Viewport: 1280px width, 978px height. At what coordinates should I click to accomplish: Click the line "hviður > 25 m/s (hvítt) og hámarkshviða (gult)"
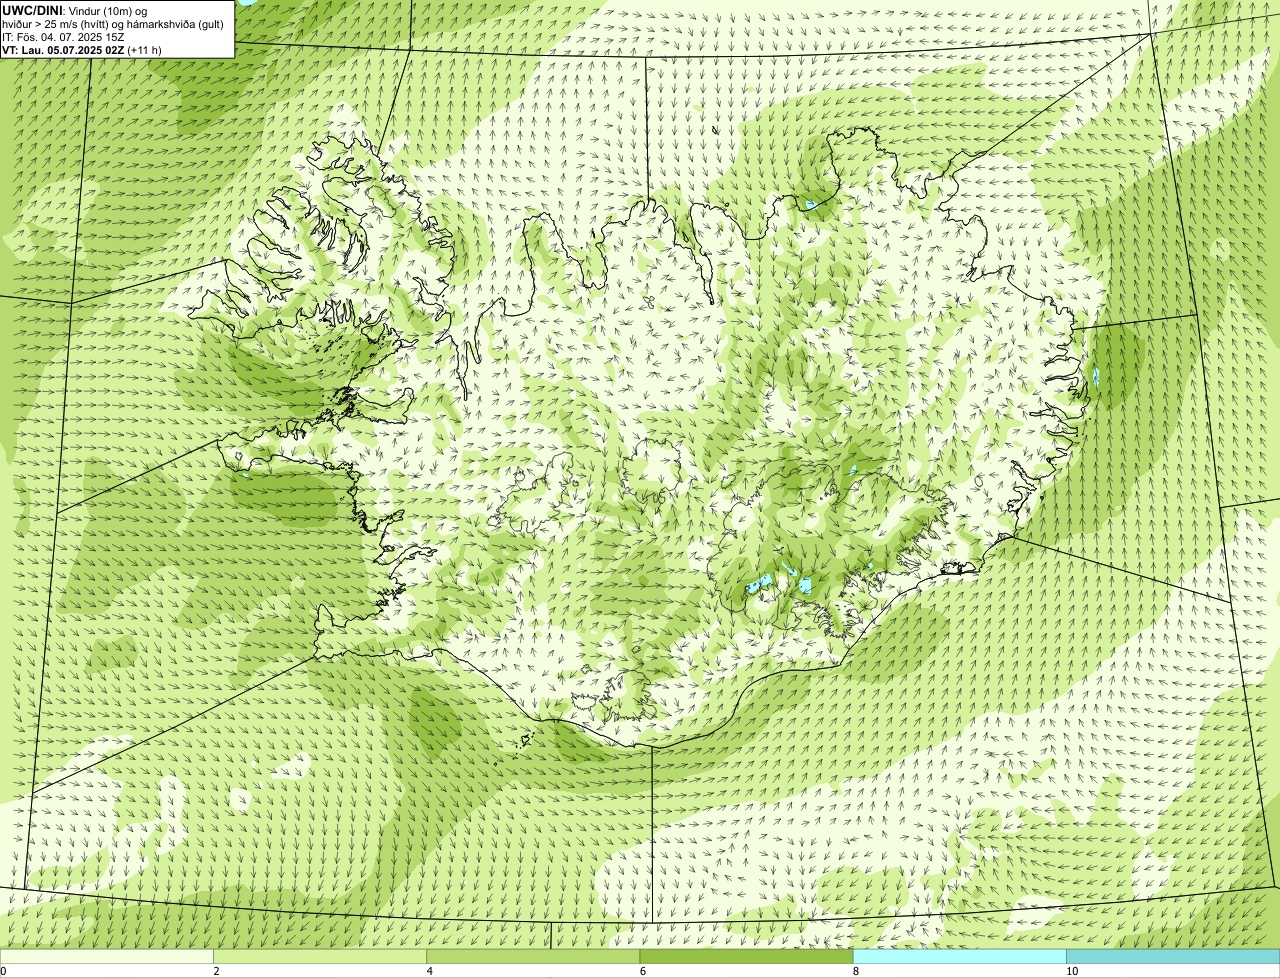(x=113, y=24)
